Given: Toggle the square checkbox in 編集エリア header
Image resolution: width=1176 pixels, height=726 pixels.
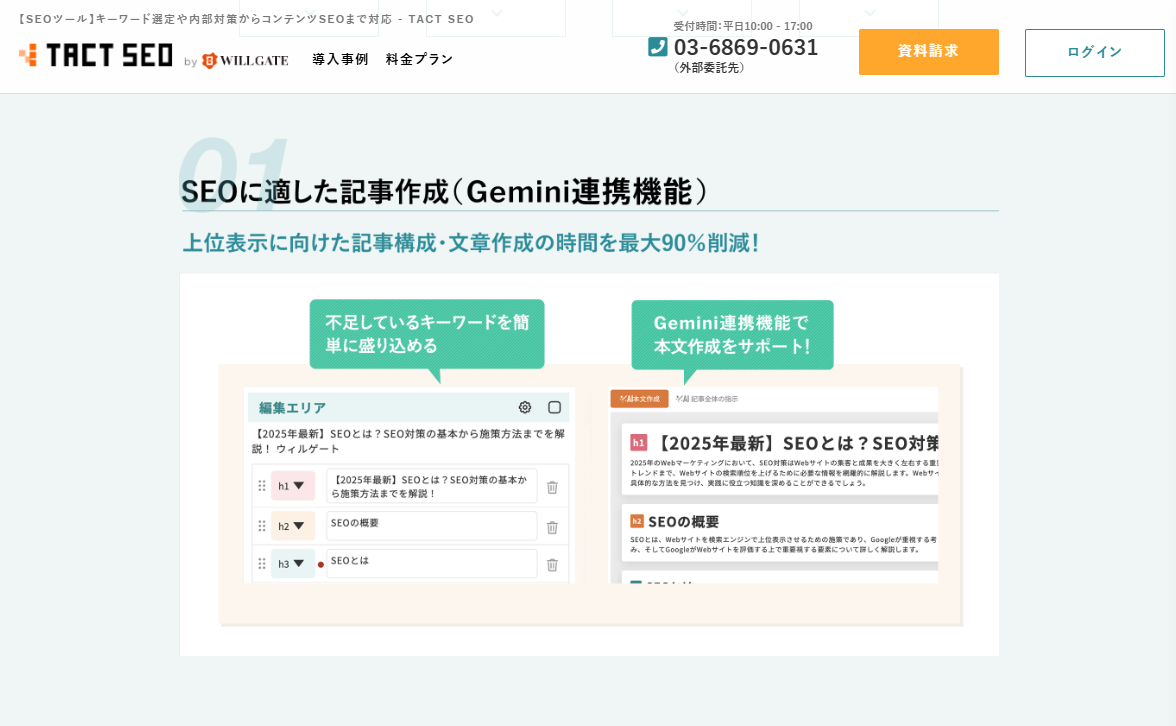Looking at the screenshot, I should pyautogui.click(x=554, y=407).
